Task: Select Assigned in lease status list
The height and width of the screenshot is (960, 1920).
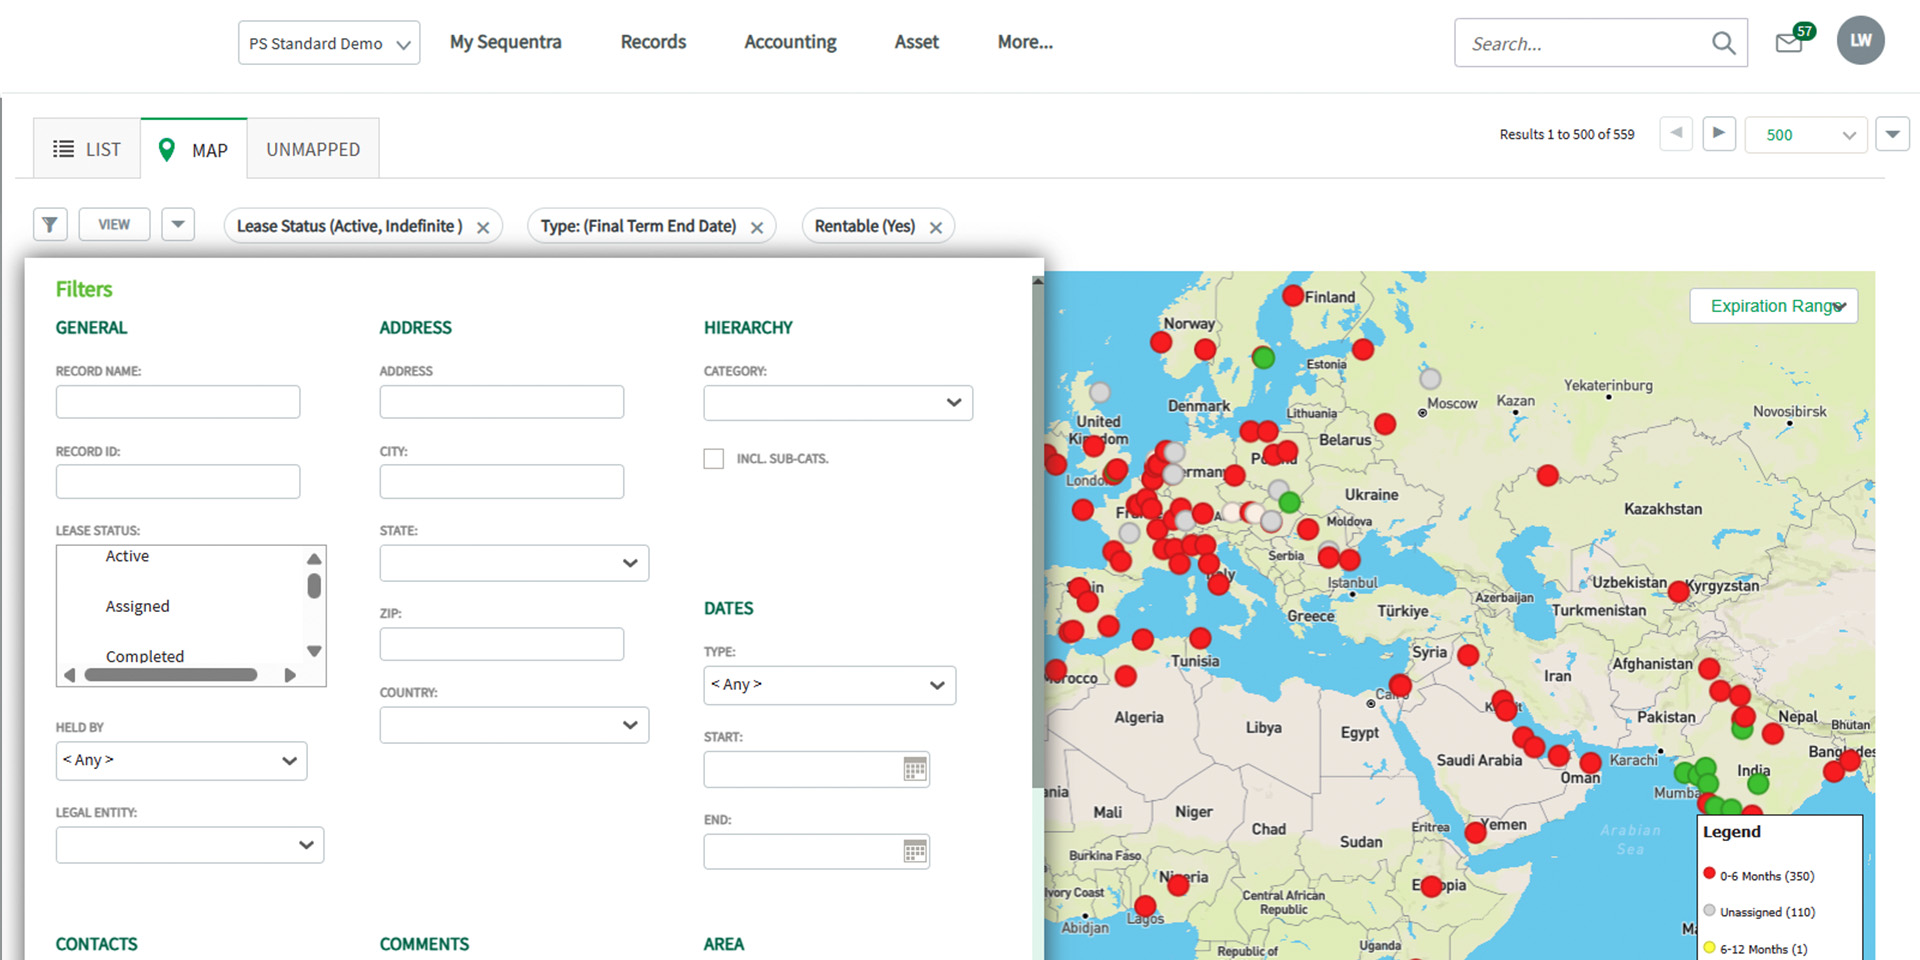Action: pyautogui.click(x=138, y=606)
